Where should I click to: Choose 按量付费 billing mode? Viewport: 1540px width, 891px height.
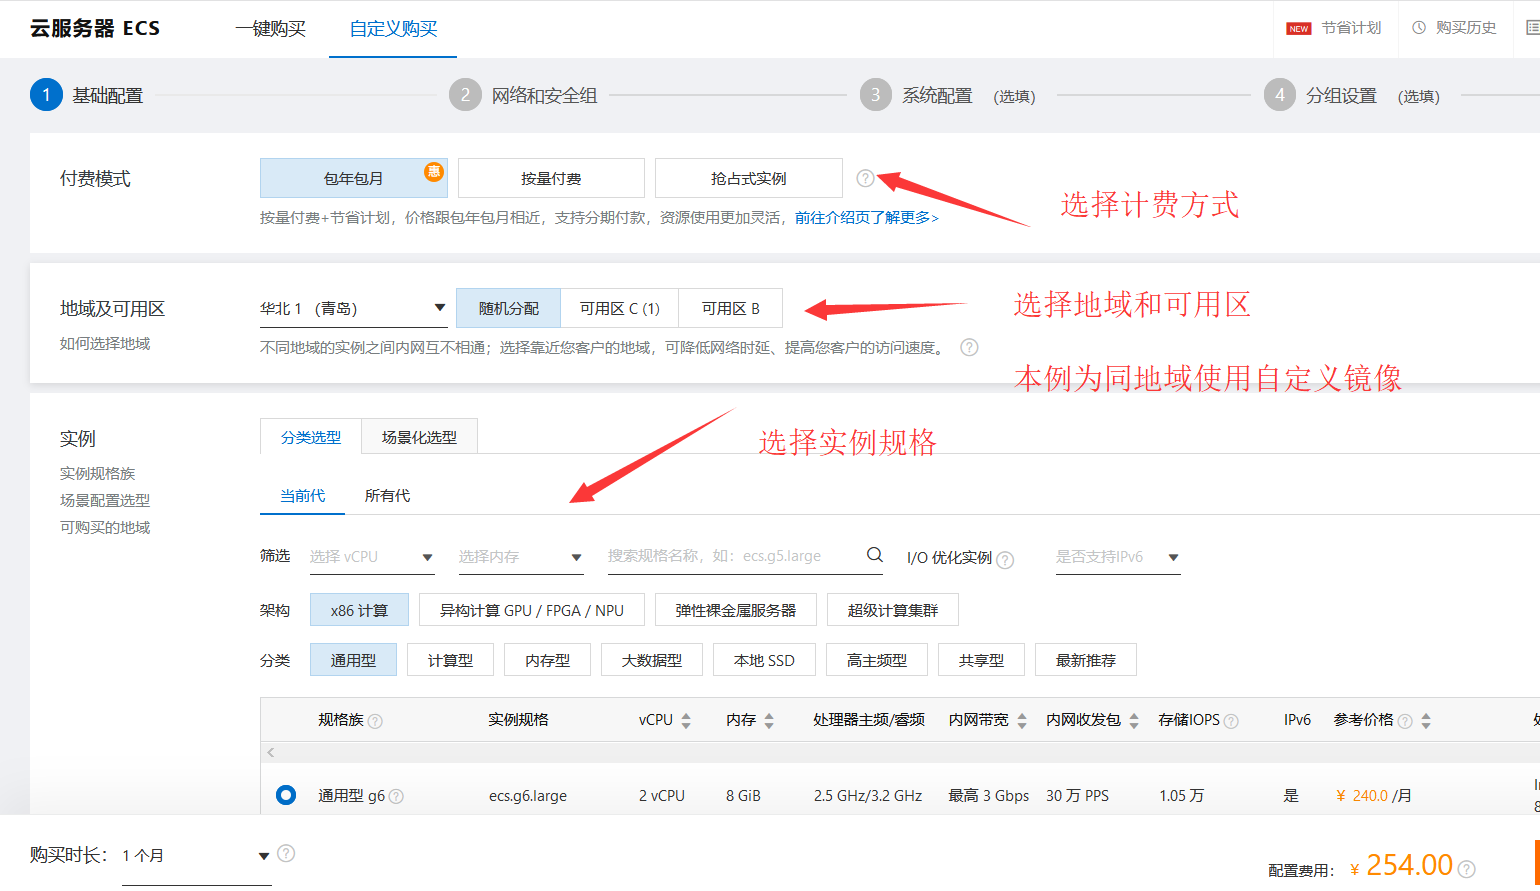551,178
